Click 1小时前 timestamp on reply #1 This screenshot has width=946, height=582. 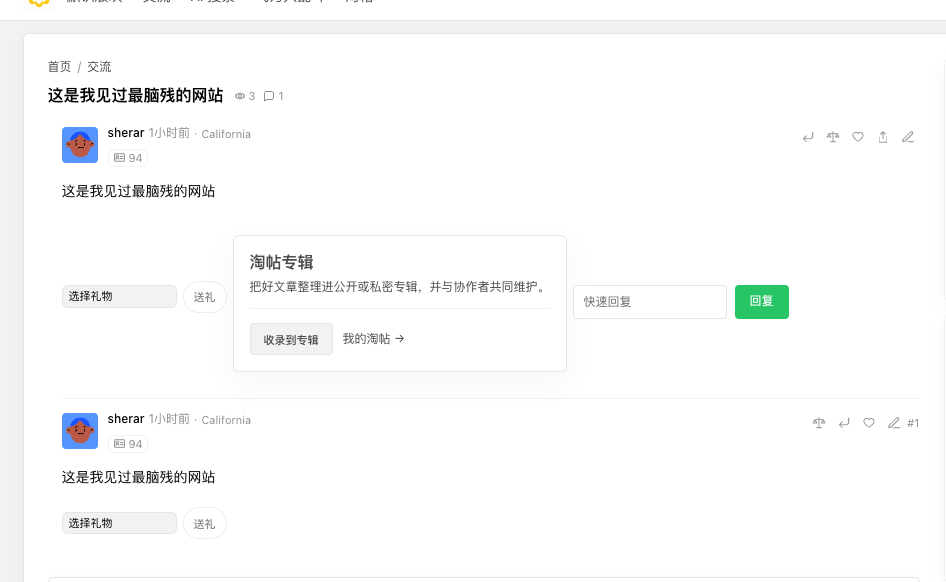pyautogui.click(x=170, y=419)
